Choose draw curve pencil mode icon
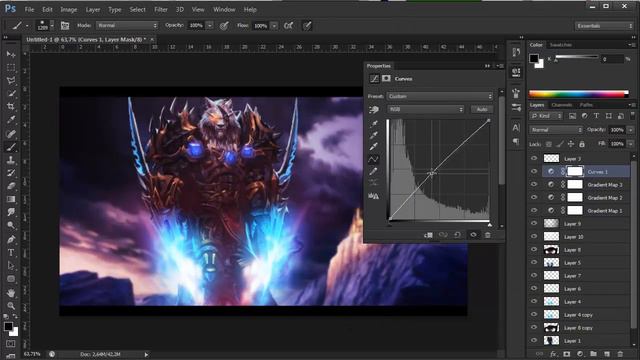640x360 pixels. pyautogui.click(x=373, y=171)
